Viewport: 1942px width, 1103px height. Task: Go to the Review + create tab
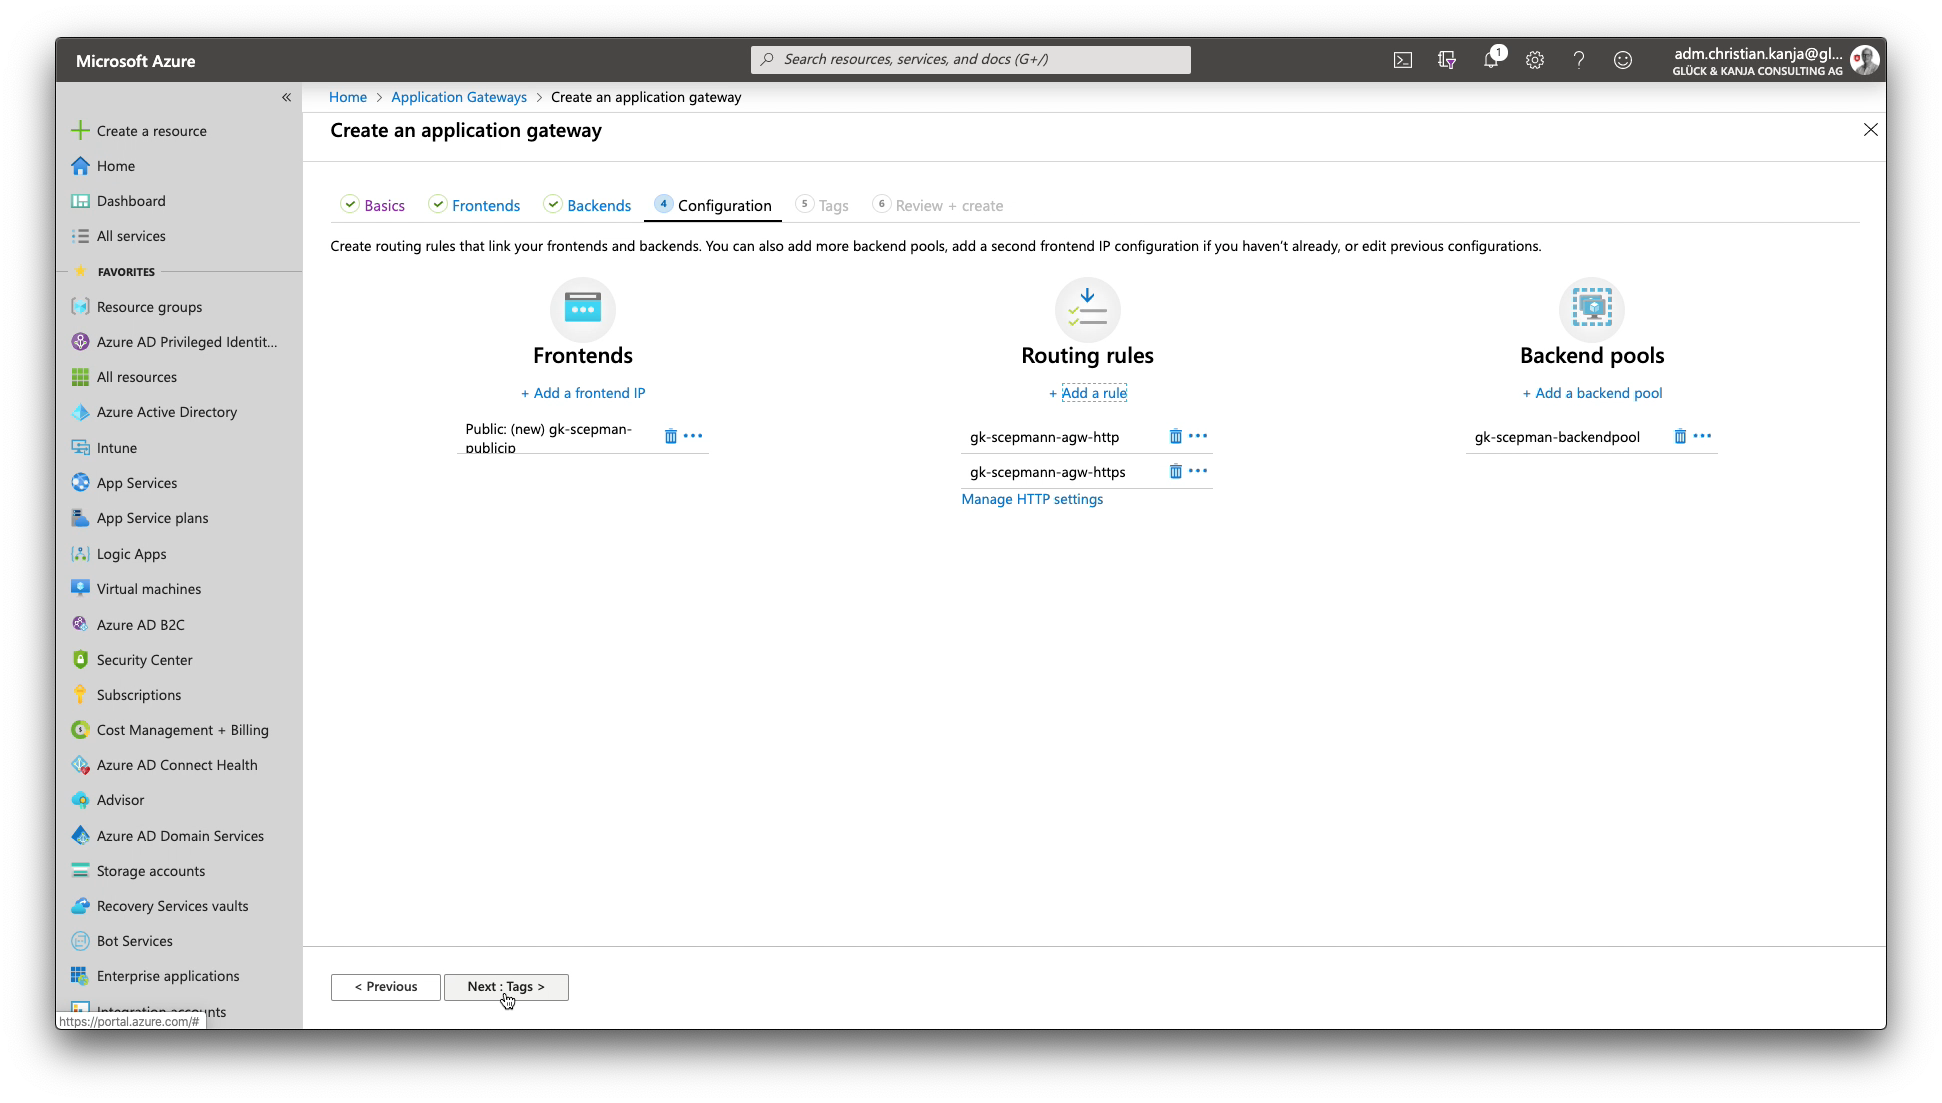click(938, 205)
